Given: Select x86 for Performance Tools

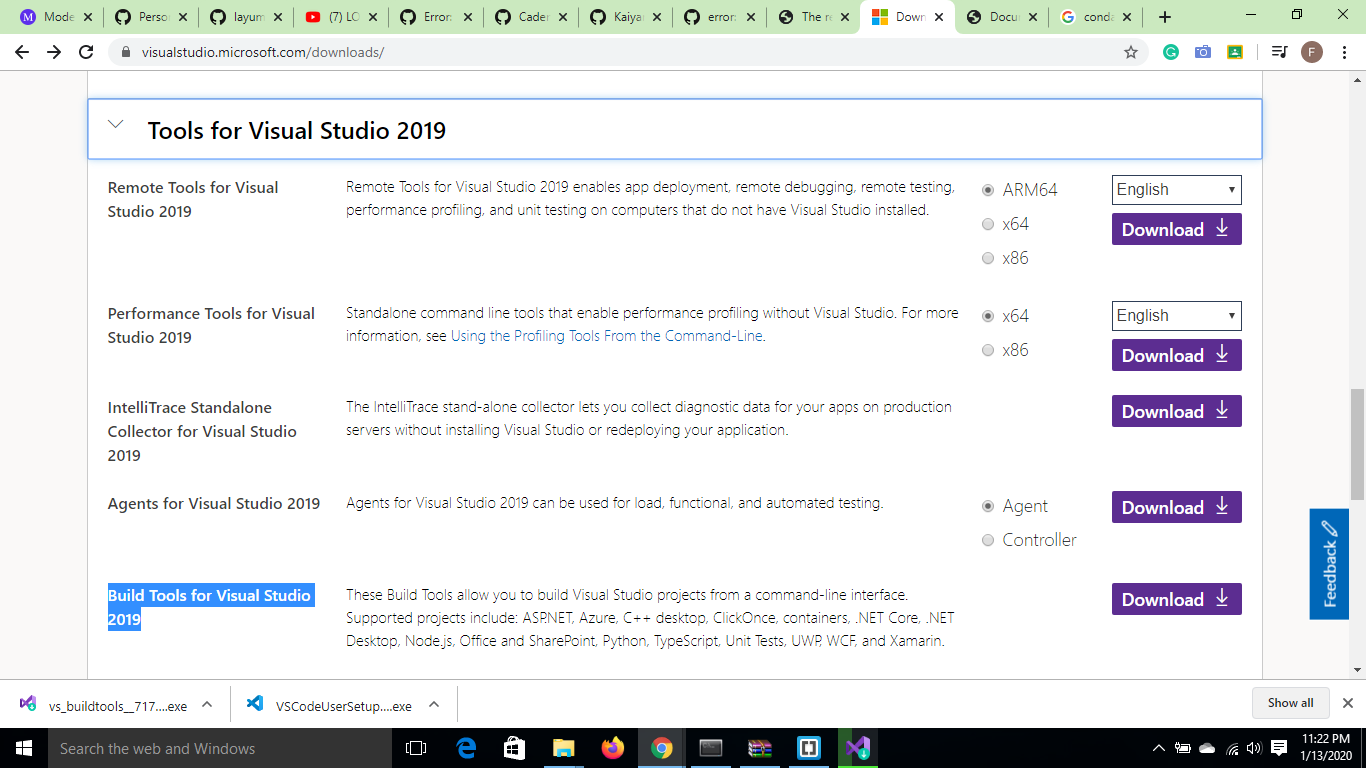Looking at the screenshot, I should point(987,350).
